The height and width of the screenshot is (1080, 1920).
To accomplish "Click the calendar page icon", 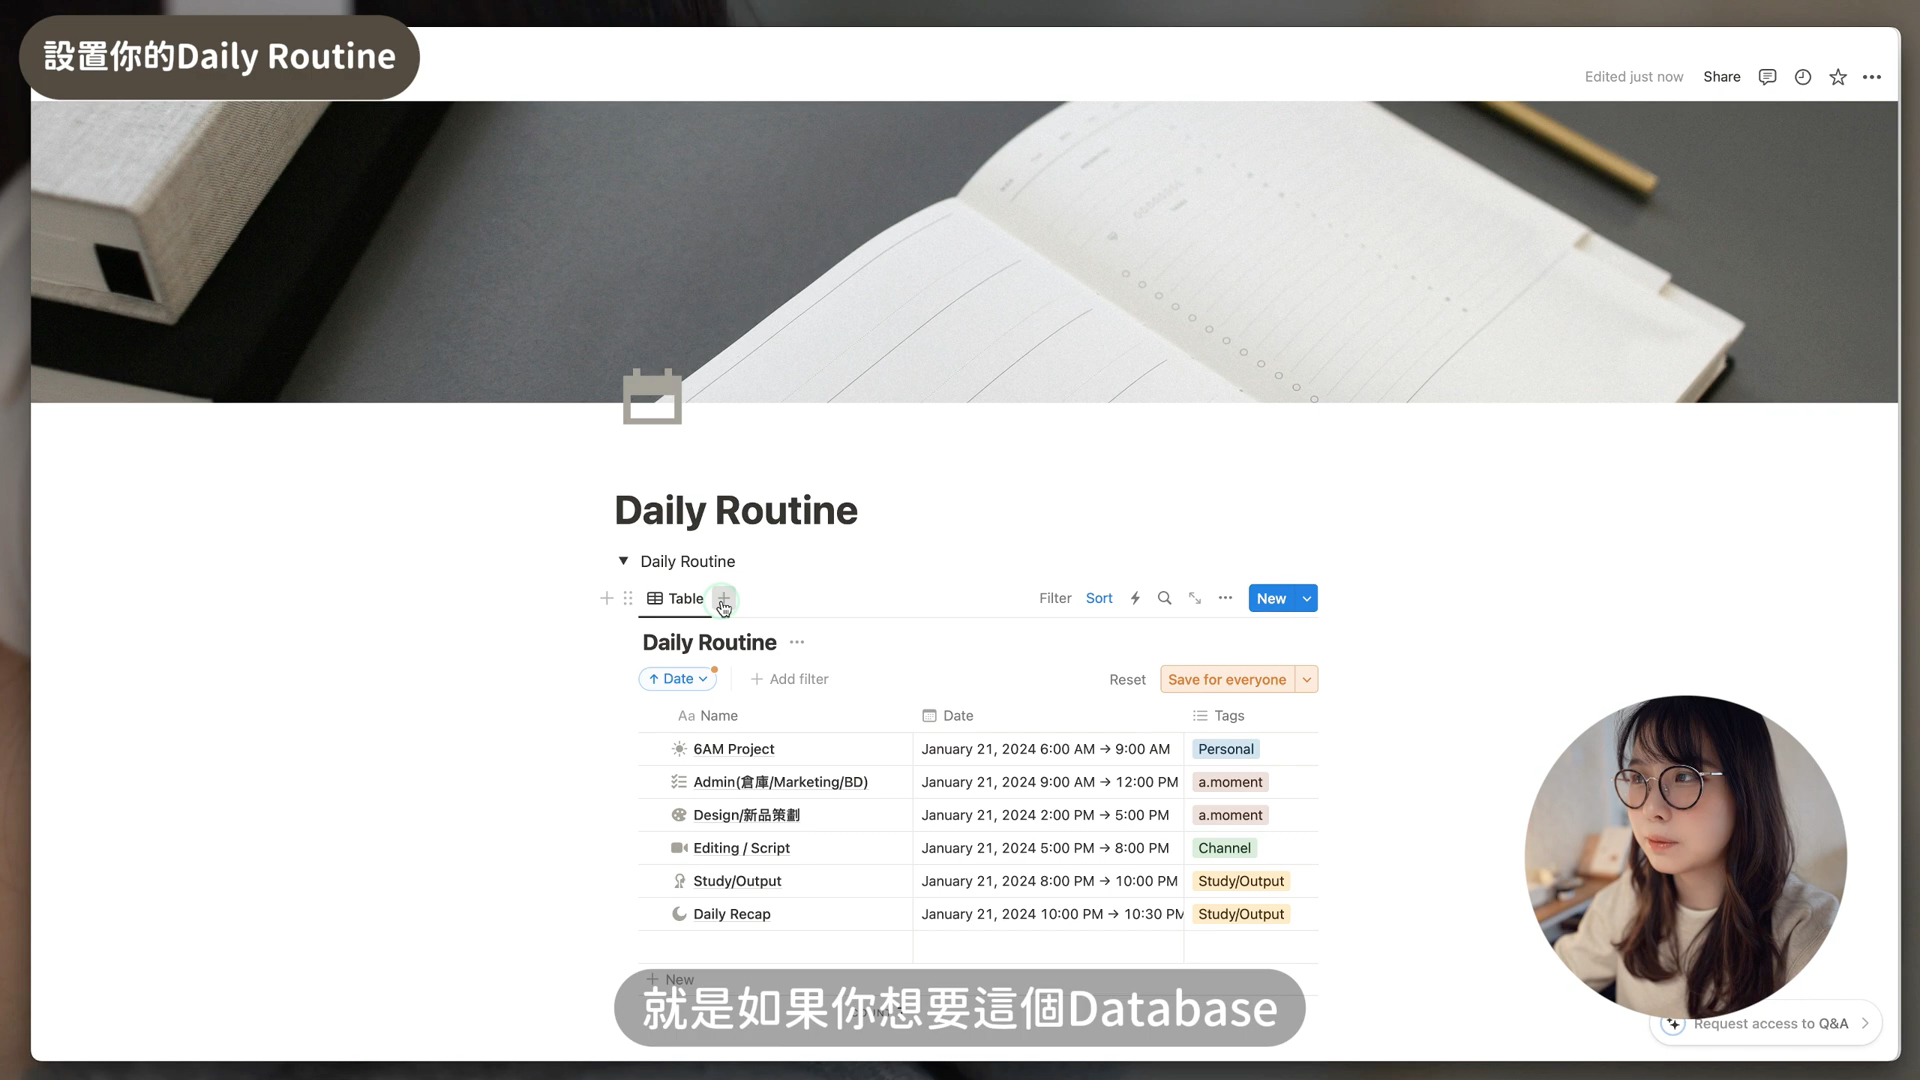I will (x=652, y=398).
